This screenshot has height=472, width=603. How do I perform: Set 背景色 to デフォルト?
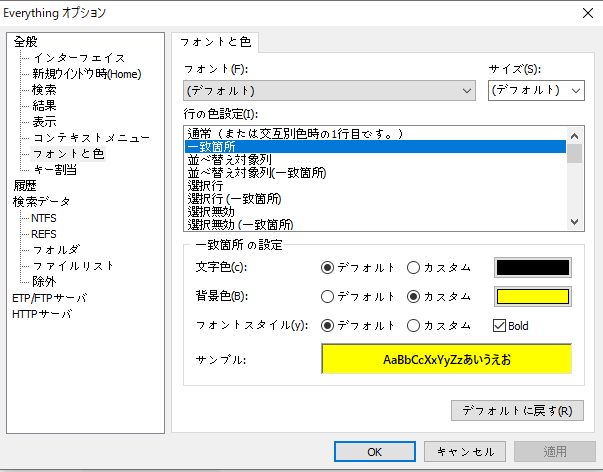click(358, 297)
